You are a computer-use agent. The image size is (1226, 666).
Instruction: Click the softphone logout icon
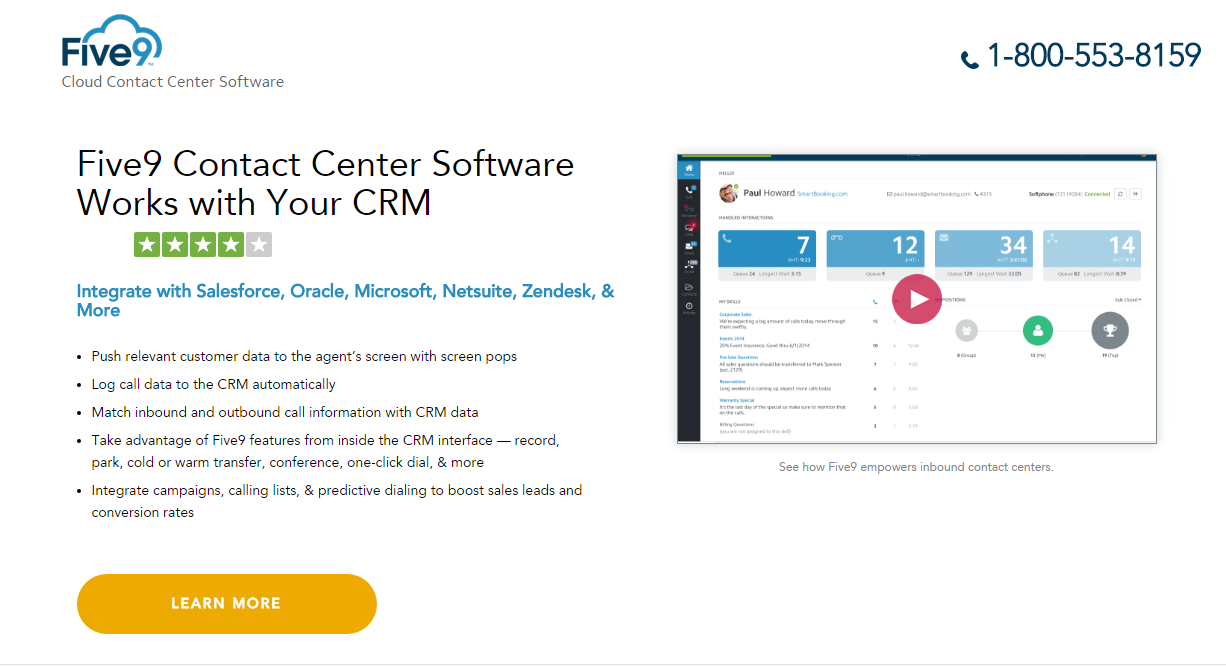pyautogui.click(x=1135, y=194)
